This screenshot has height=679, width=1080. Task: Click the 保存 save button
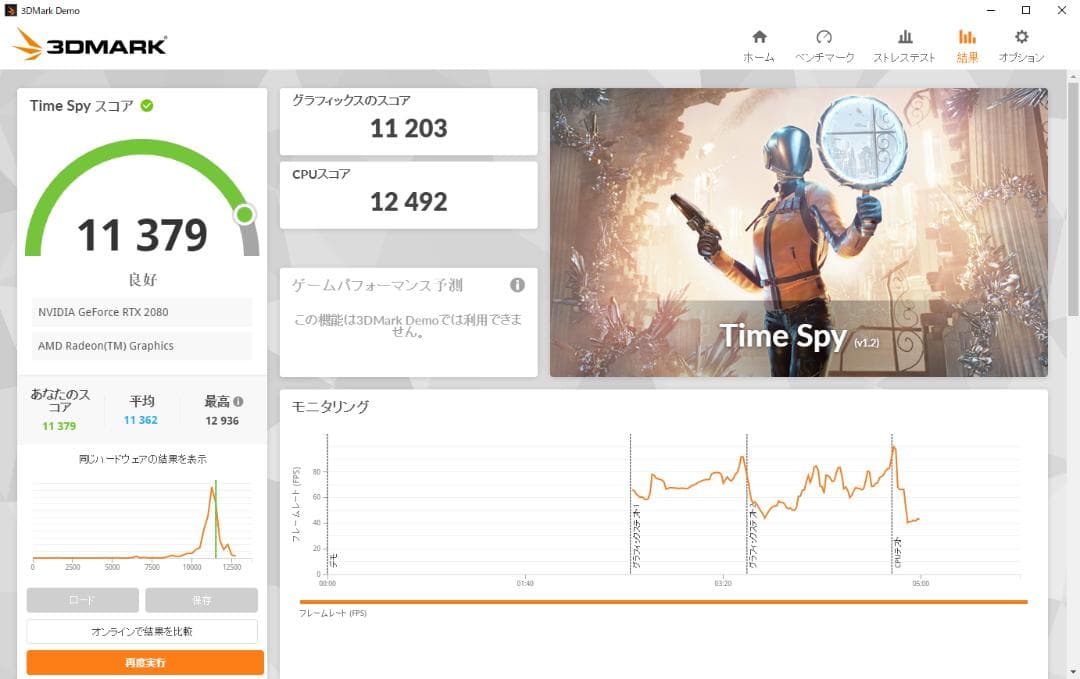point(201,600)
